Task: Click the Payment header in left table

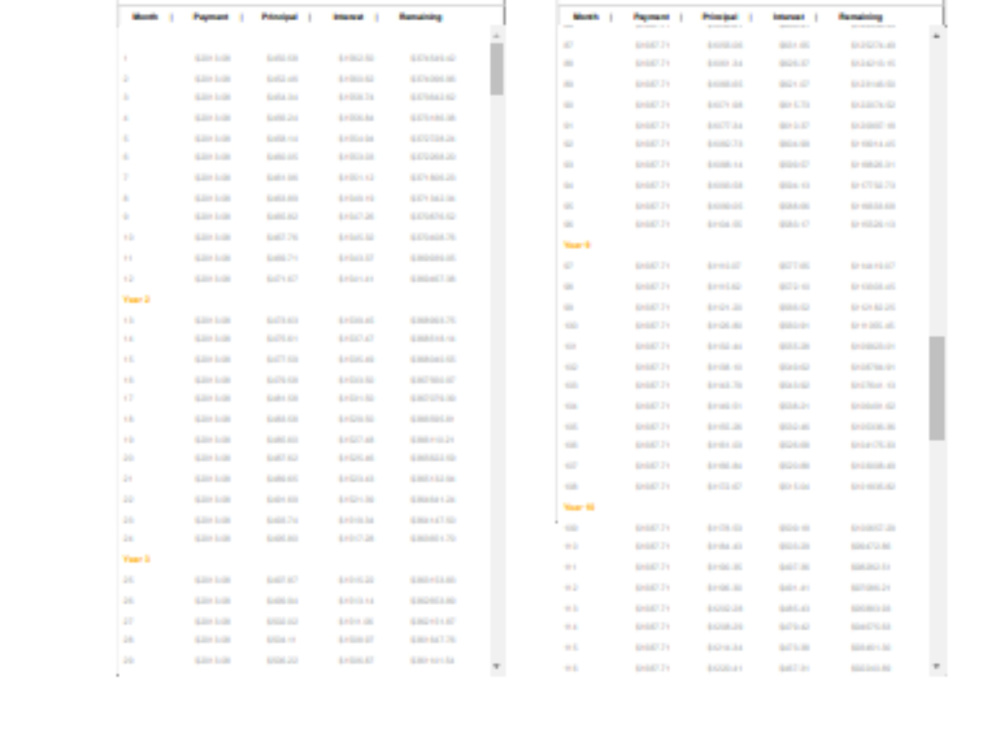Action: pyautogui.click(x=210, y=17)
